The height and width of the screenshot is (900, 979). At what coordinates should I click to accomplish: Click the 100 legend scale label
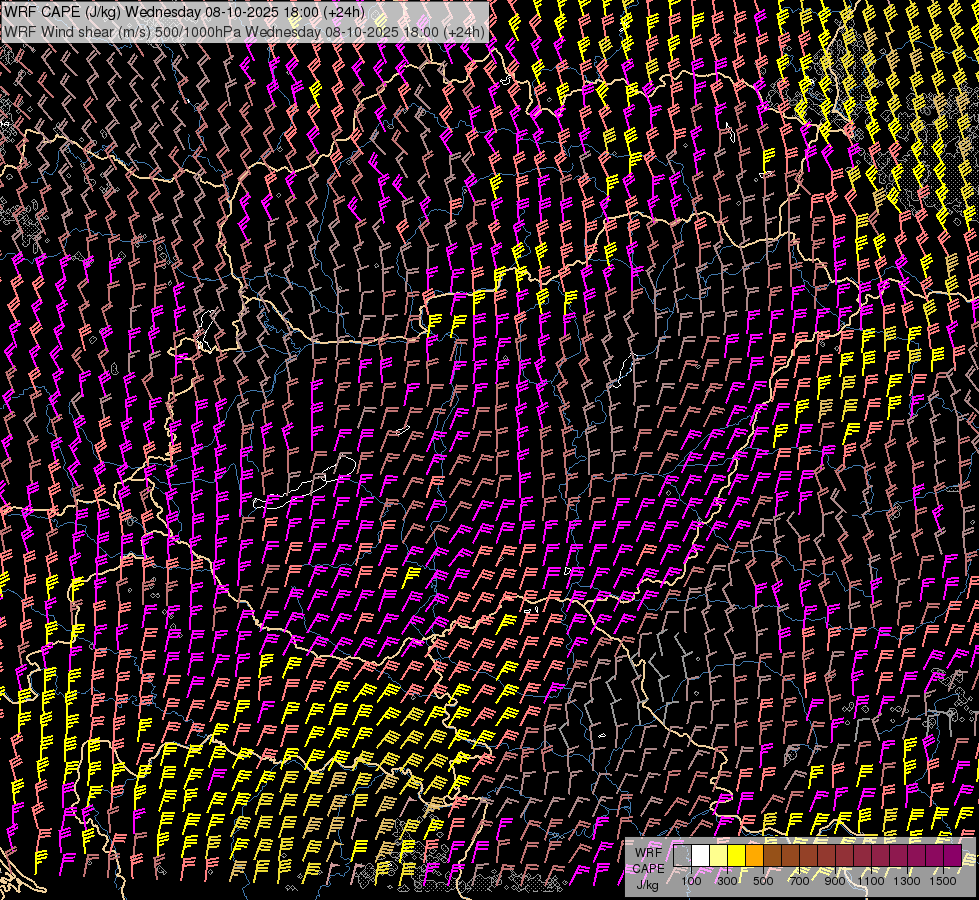coord(691,881)
